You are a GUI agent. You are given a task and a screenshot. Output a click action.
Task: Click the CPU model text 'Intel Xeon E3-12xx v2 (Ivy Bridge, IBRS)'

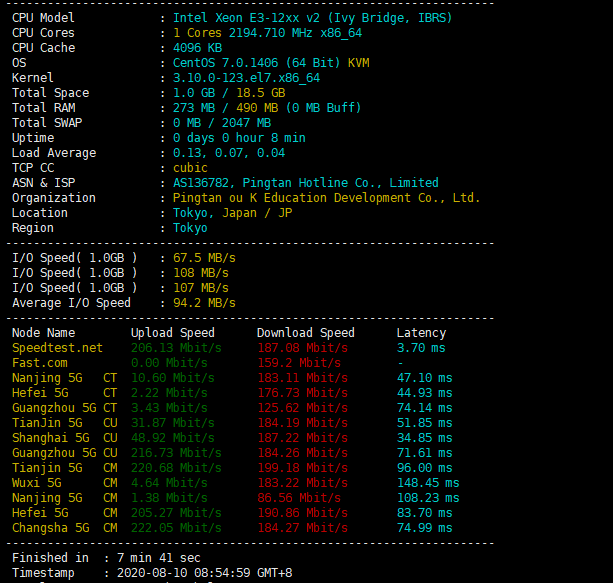[x=312, y=18]
